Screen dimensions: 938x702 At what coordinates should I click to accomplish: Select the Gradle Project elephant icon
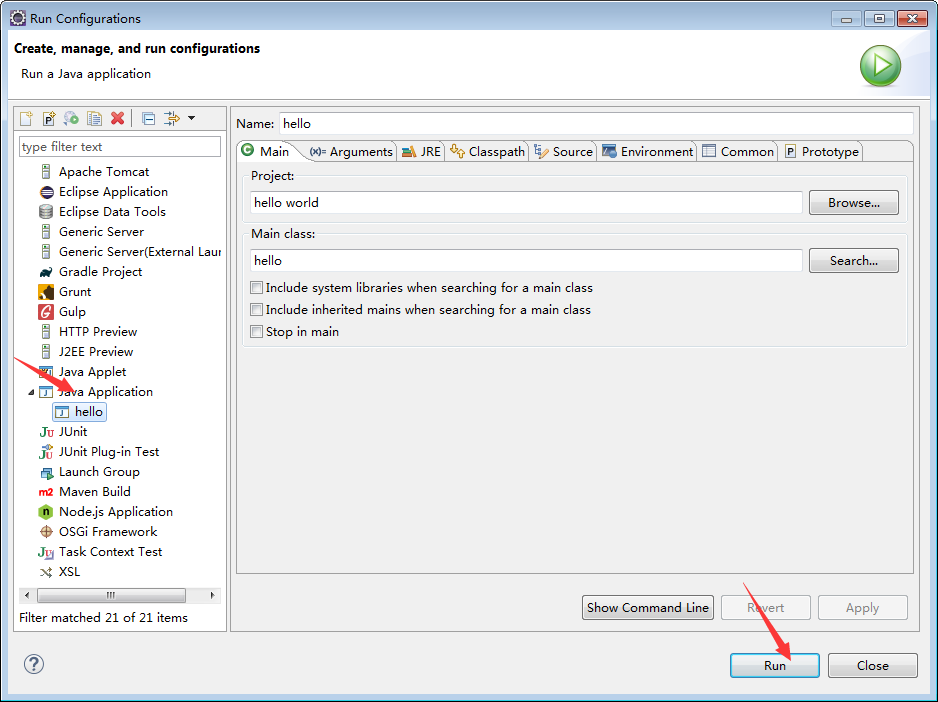click(x=46, y=272)
